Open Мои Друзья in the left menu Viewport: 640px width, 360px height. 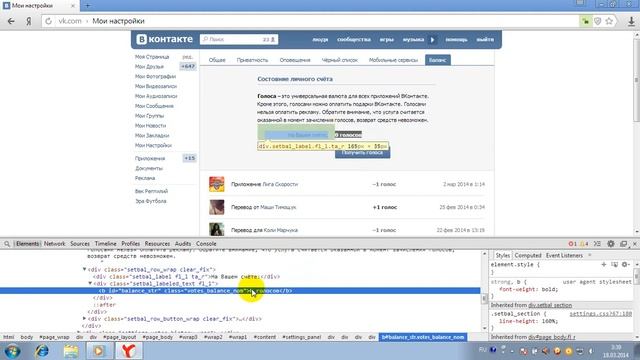coord(149,67)
